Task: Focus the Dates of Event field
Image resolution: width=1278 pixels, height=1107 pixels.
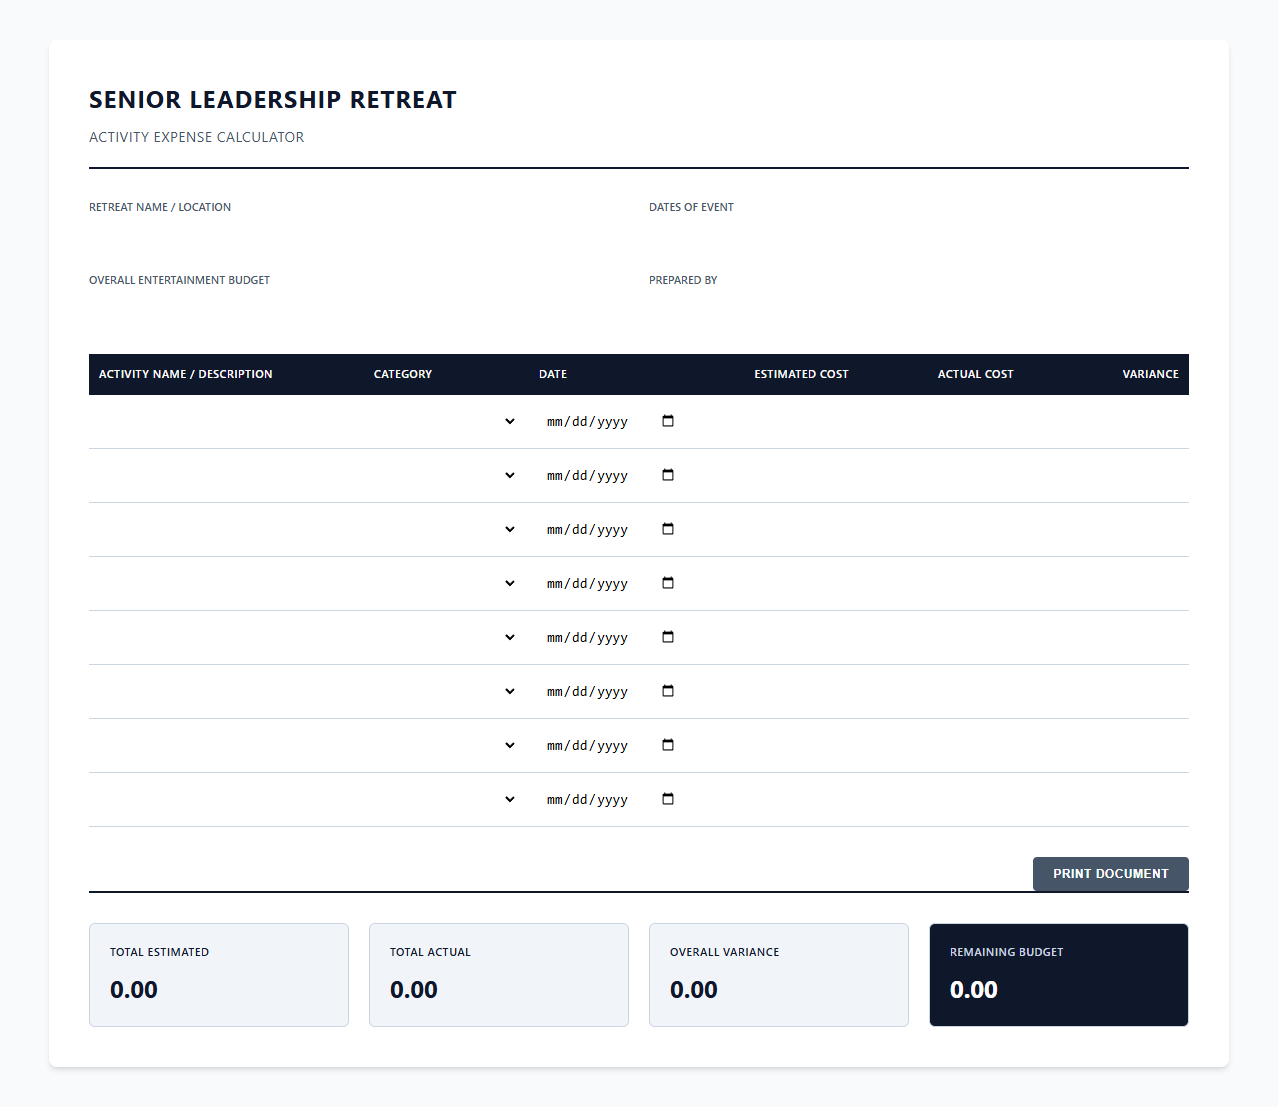Action: tap(919, 235)
